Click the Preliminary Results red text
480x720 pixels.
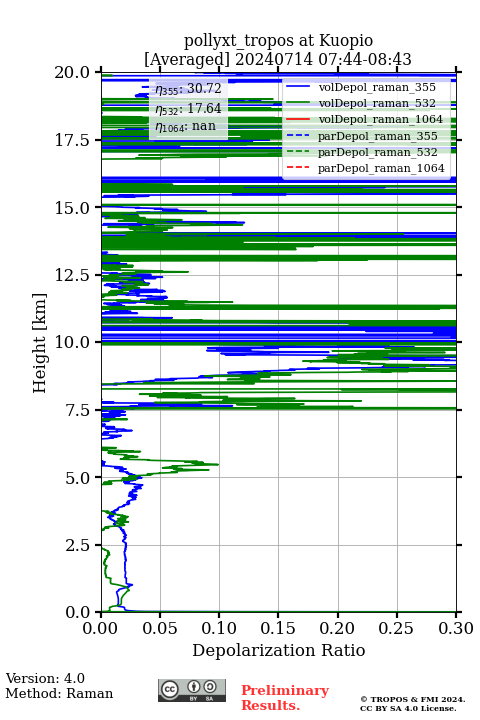coord(285,697)
